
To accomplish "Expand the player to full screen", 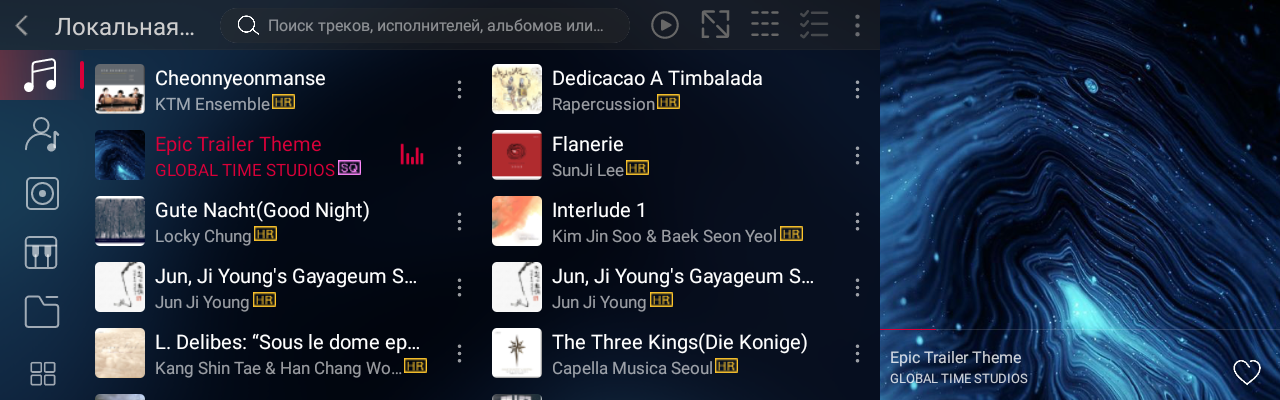I will [715, 26].
